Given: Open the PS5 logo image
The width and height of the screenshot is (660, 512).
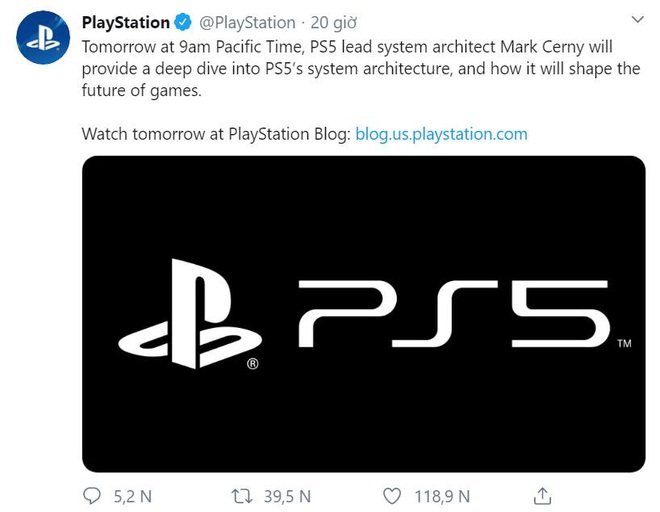Looking at the screenshot, I should (x=364, y=314).
